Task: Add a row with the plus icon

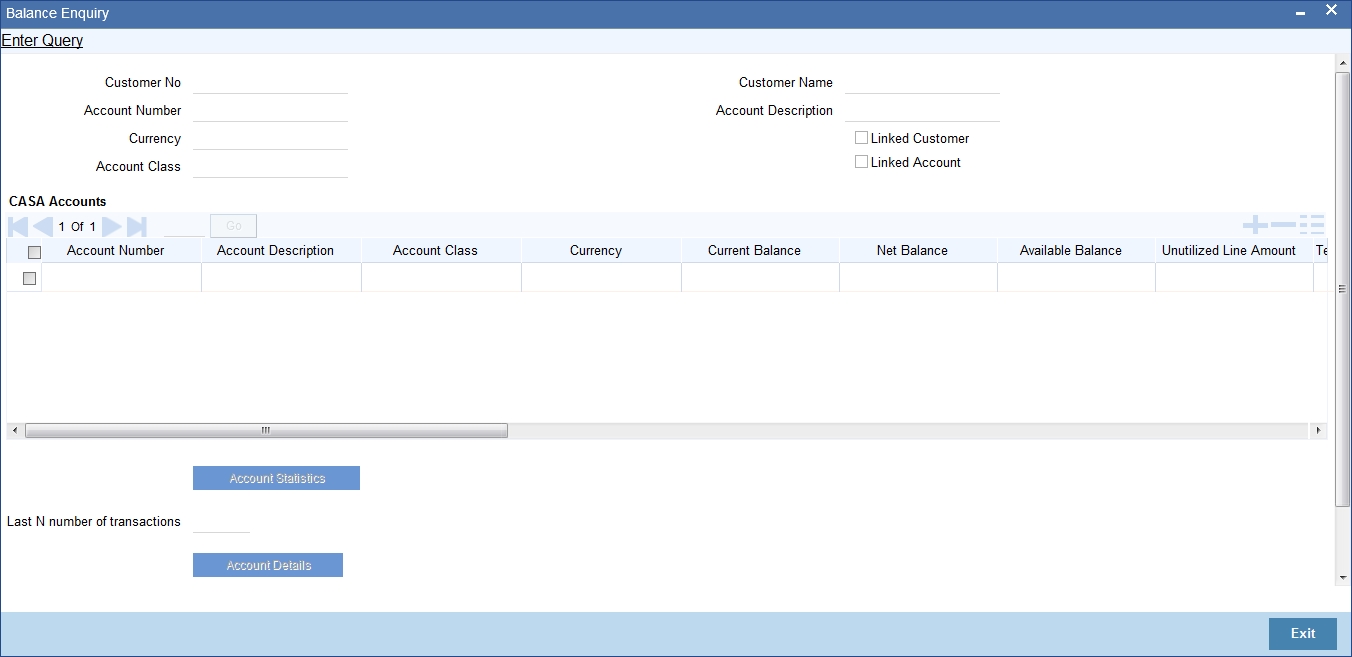Action: [1255, 226]
